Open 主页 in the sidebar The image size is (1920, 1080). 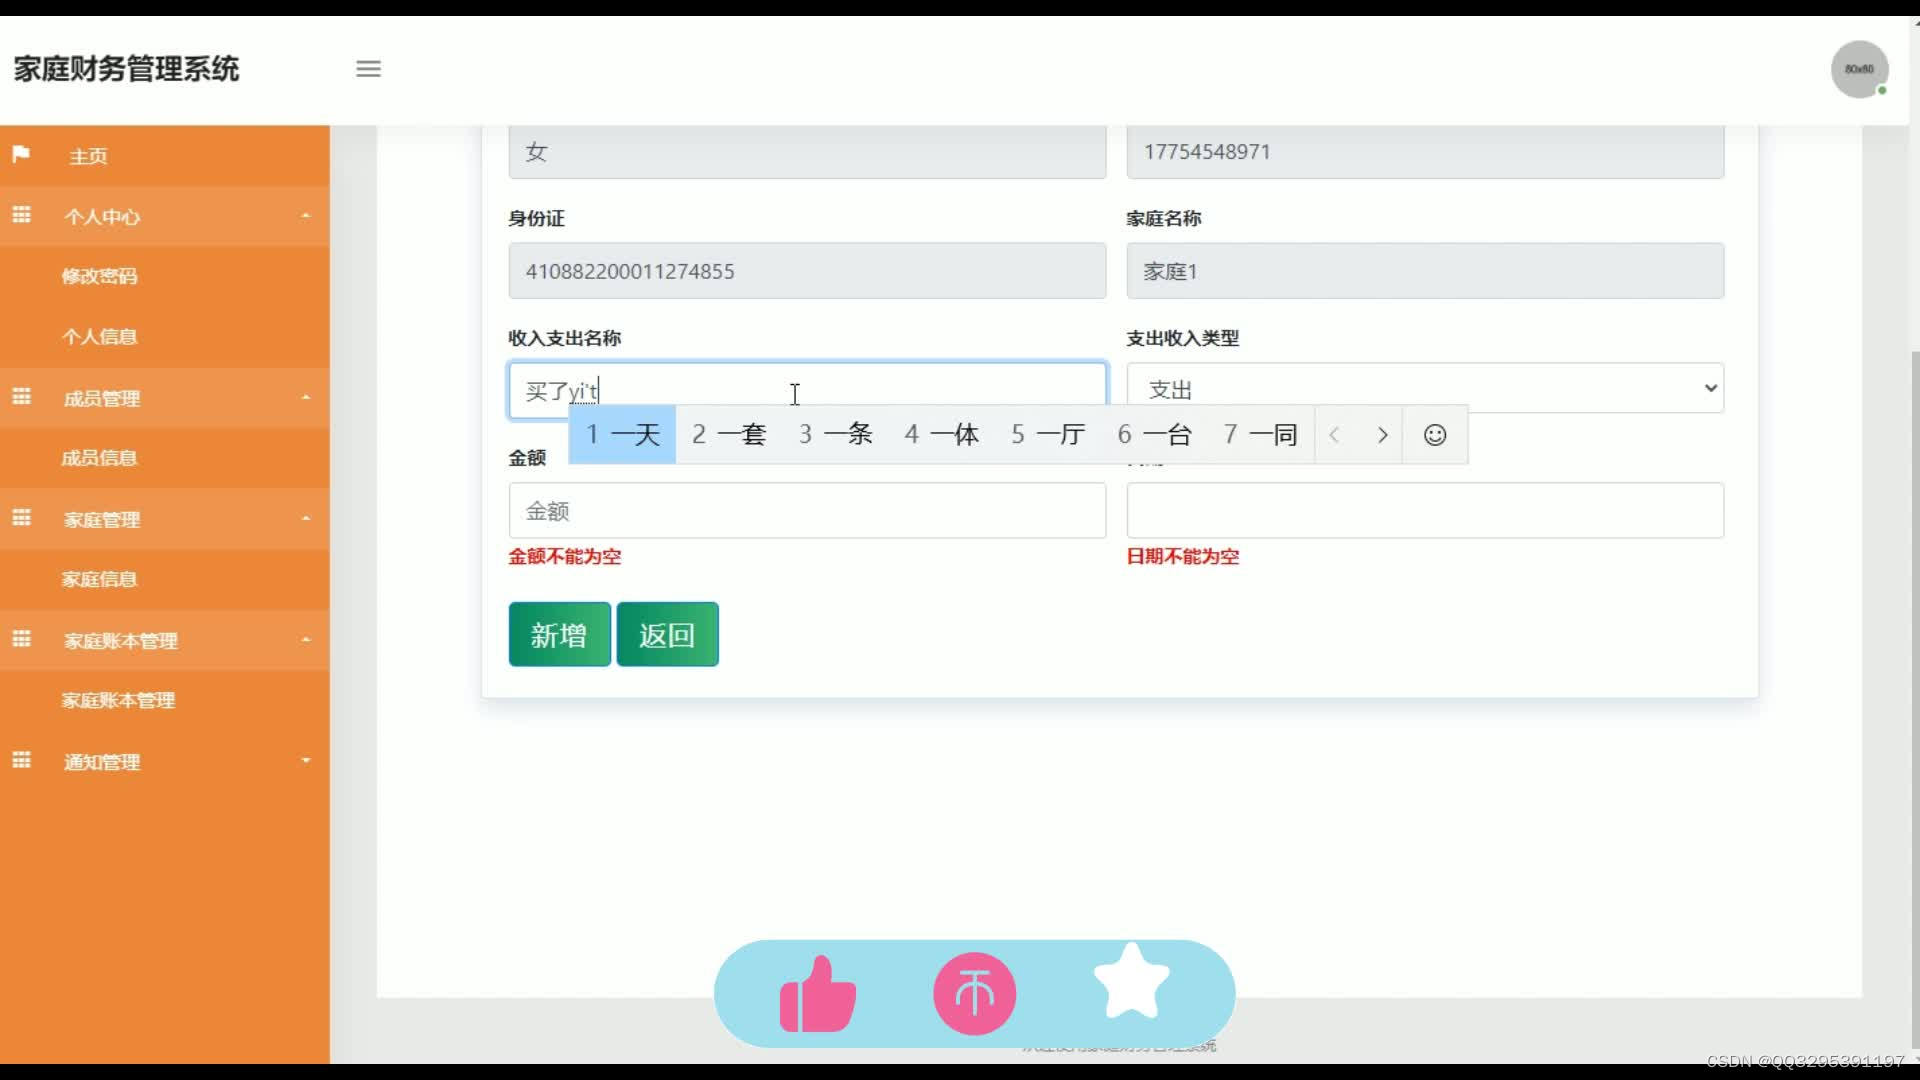point(88,156)
